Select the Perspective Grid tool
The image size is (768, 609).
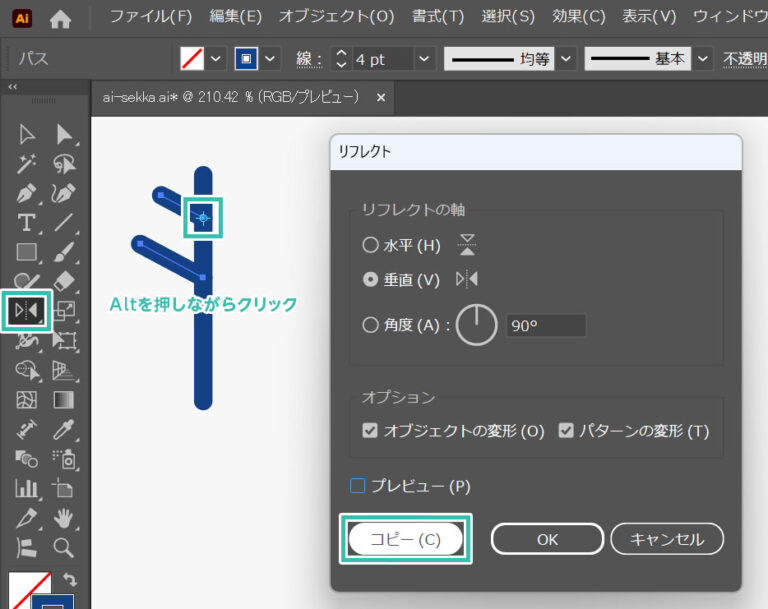(x=64, y=371)
